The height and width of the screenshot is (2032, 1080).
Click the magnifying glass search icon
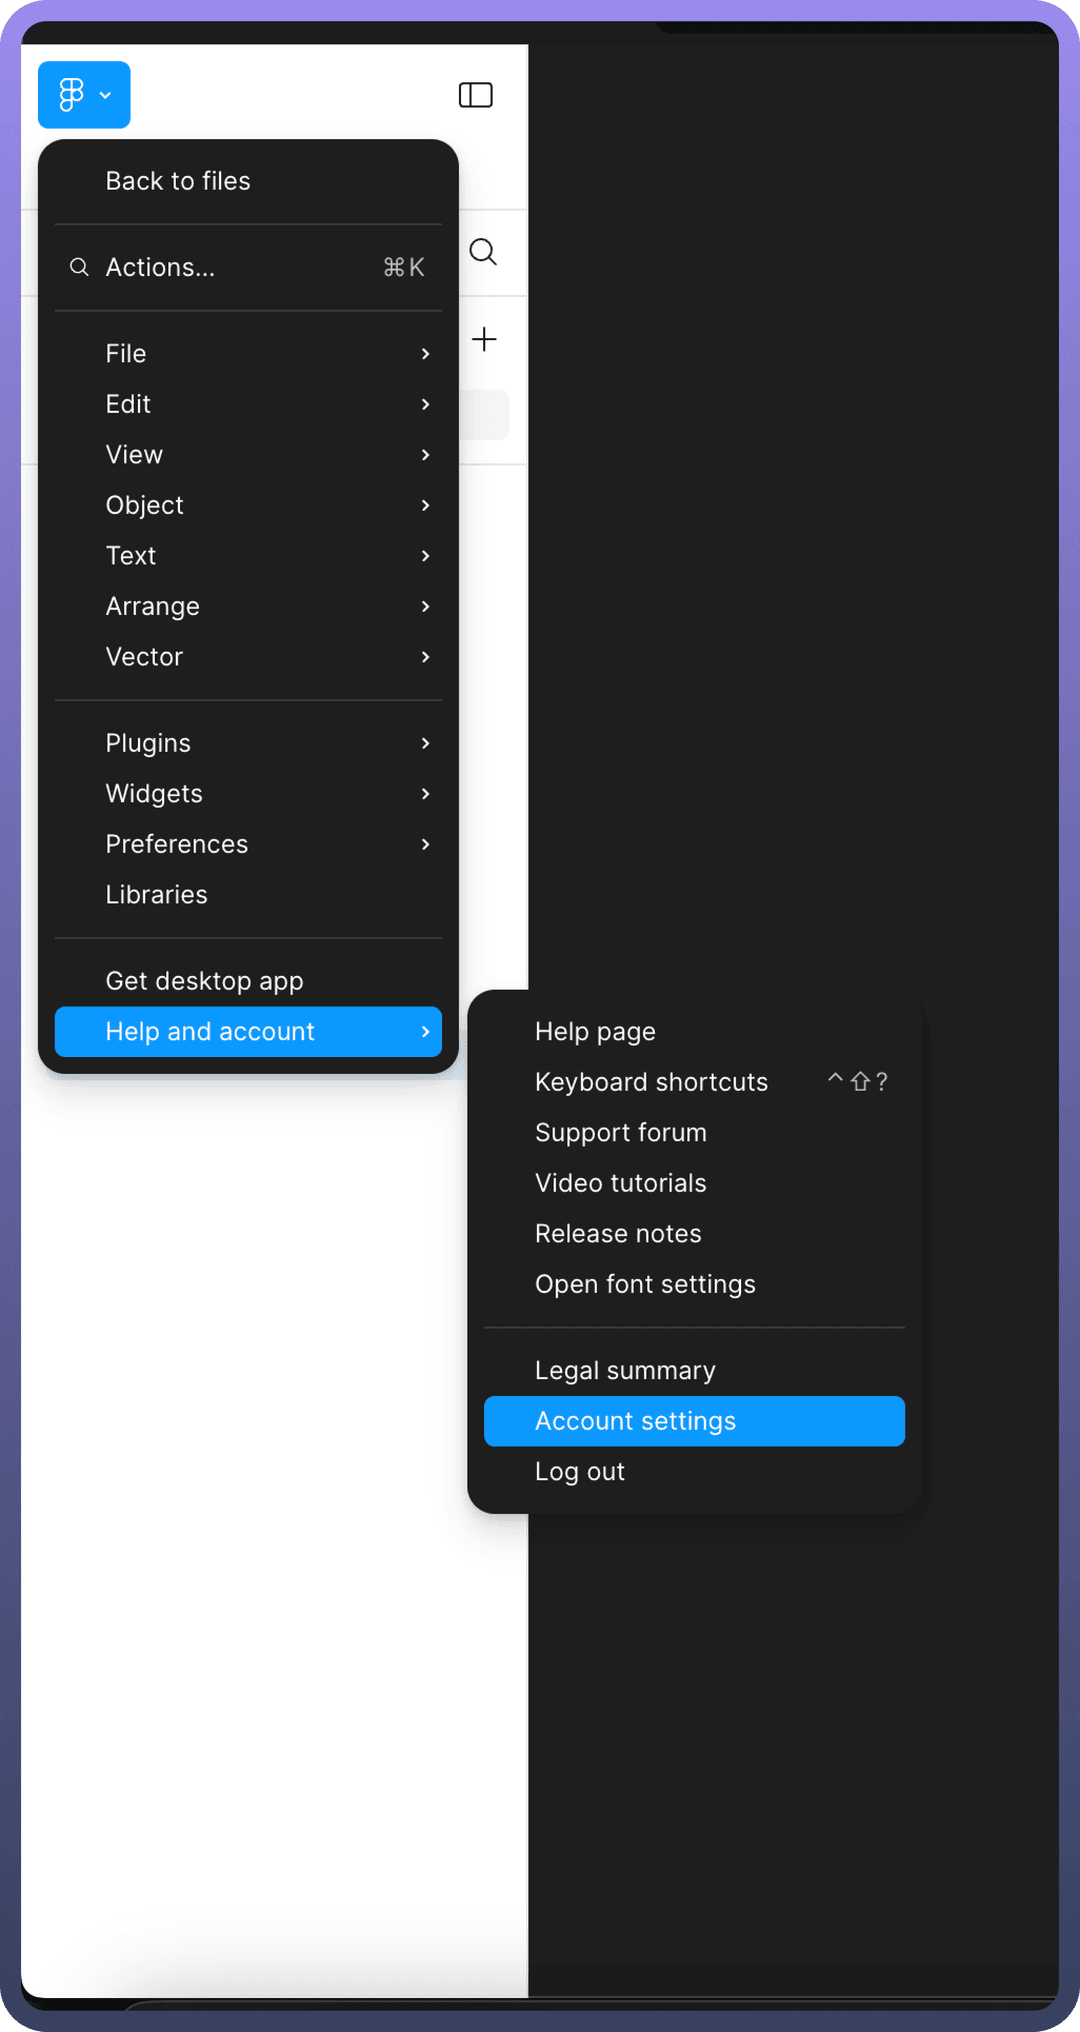tap(483, 252)
